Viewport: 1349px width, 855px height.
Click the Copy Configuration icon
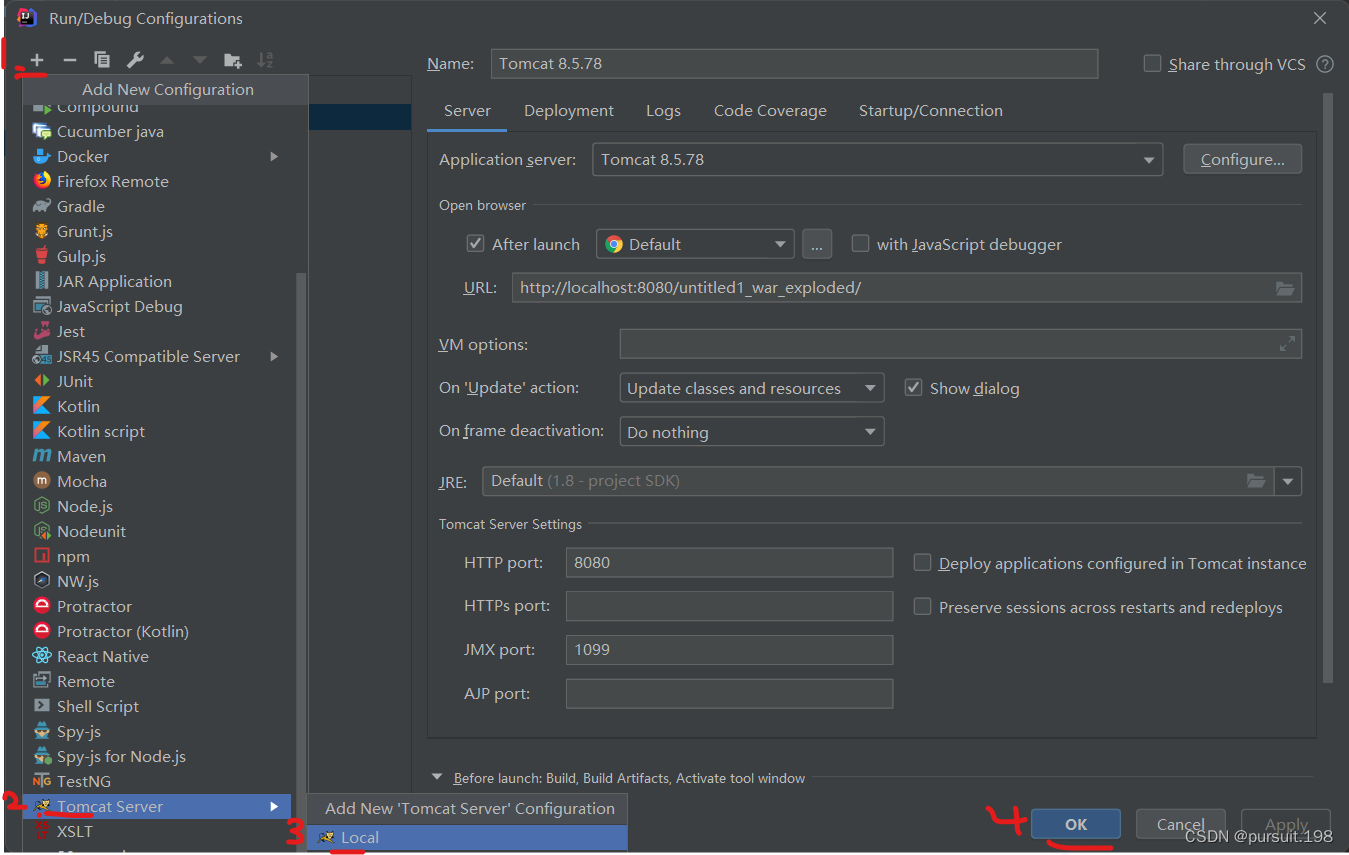[x=102, y=60]
